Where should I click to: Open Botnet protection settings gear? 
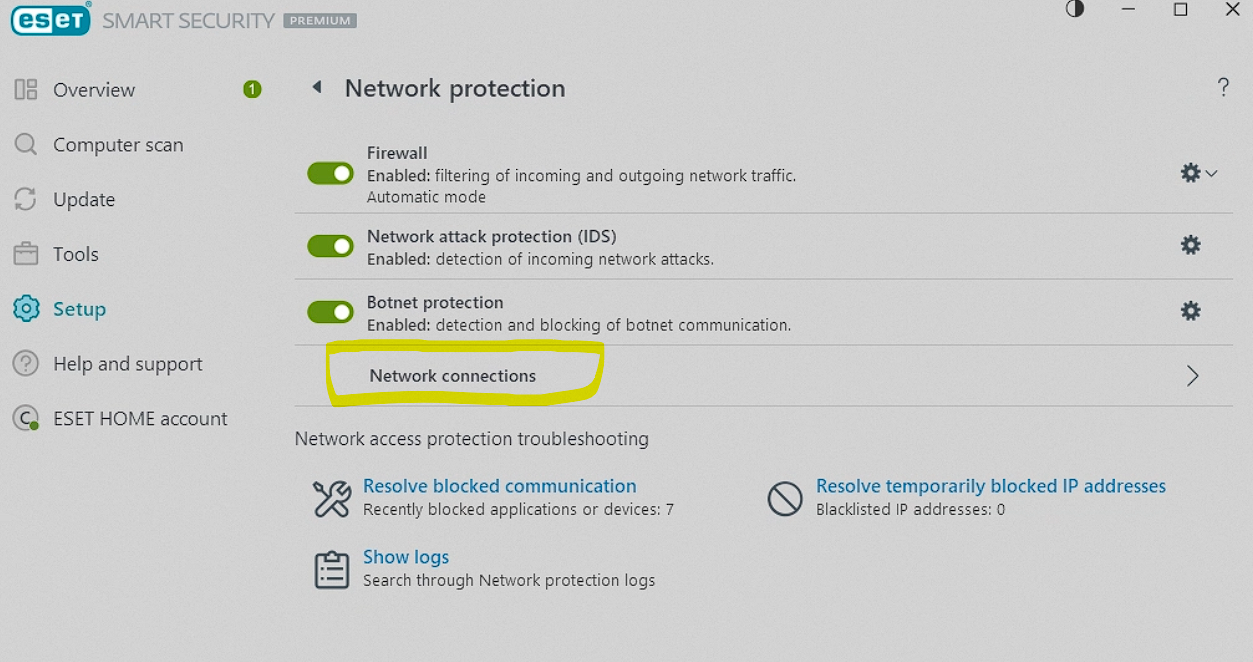1190,311
